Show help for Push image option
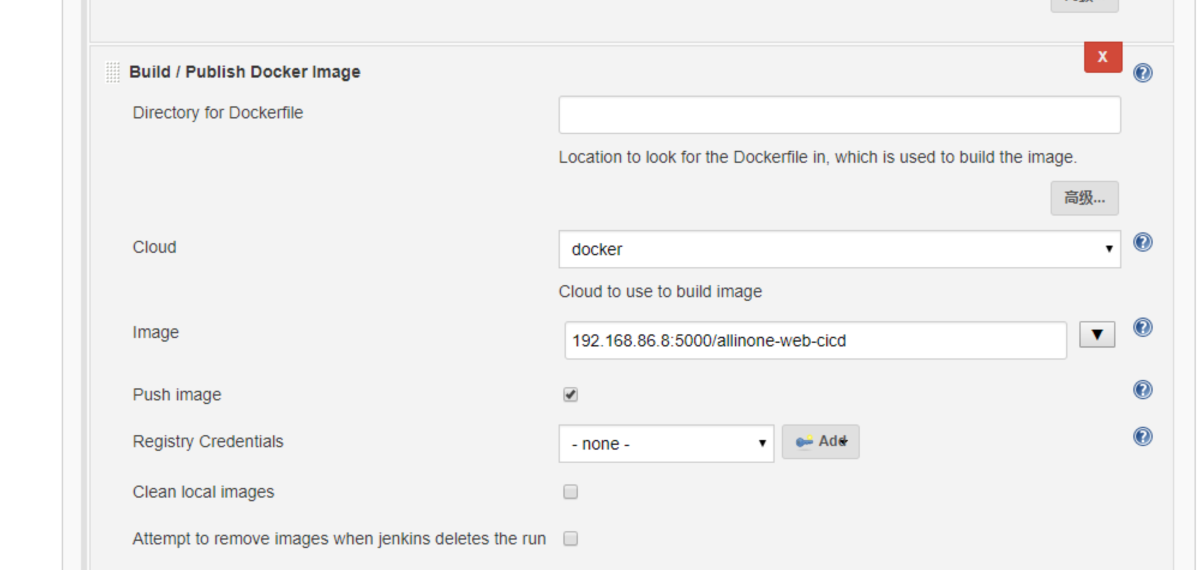This screenshot has height=570, width=1197. pos(1143,390)
